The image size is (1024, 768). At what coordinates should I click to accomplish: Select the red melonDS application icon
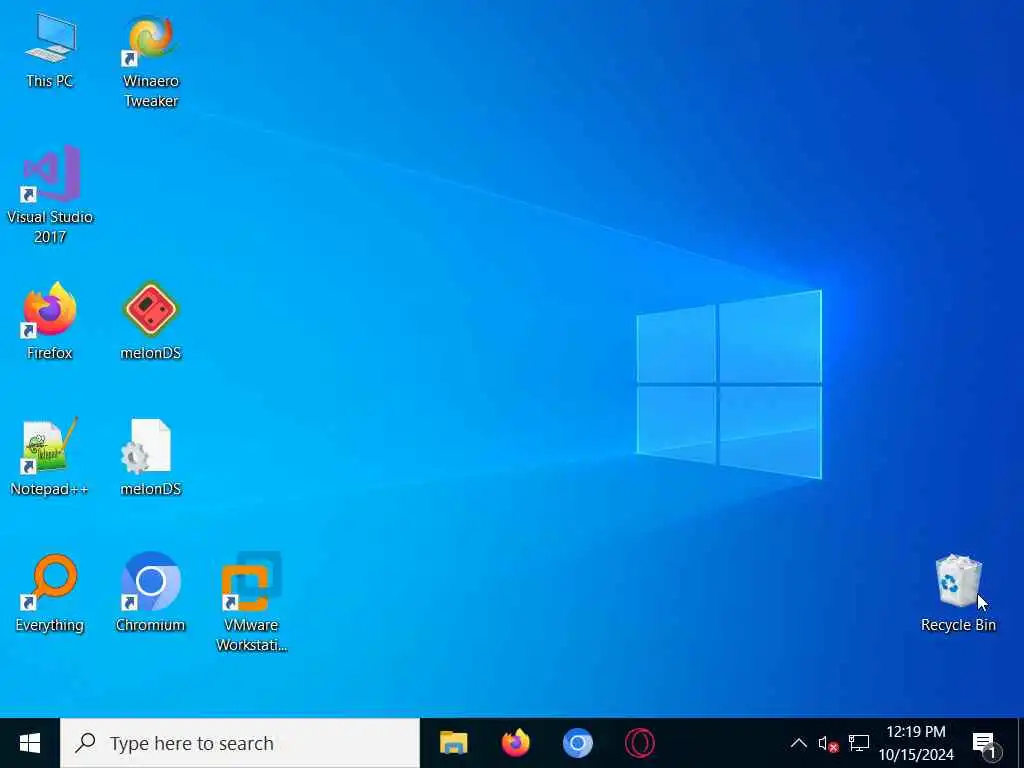click(x=151, y=321)
